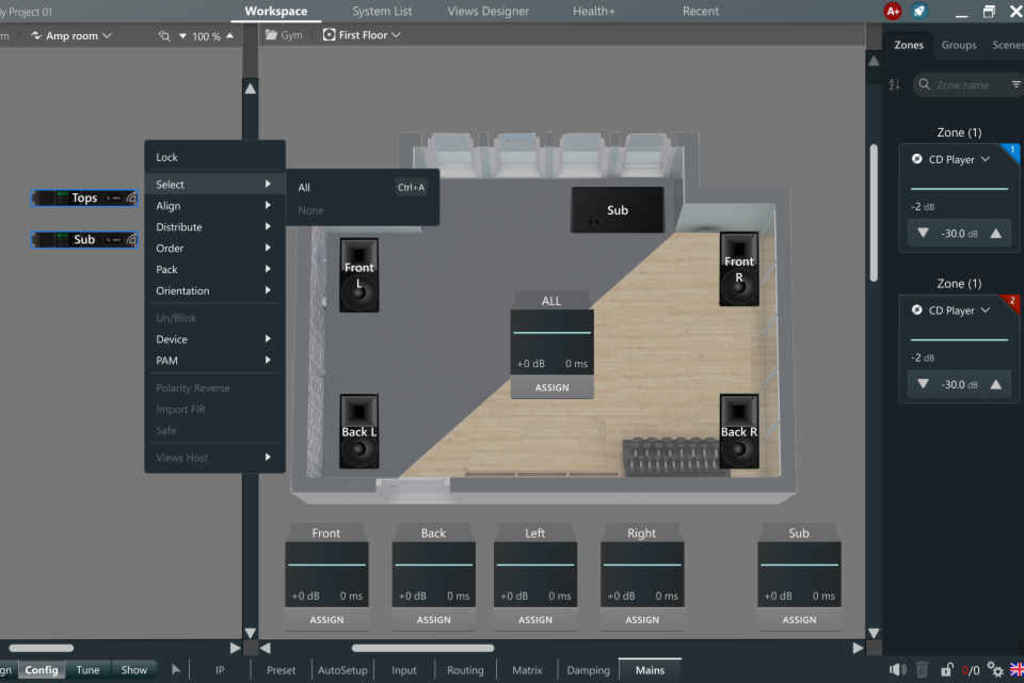Switch to Tune mode

pos(88,670)
